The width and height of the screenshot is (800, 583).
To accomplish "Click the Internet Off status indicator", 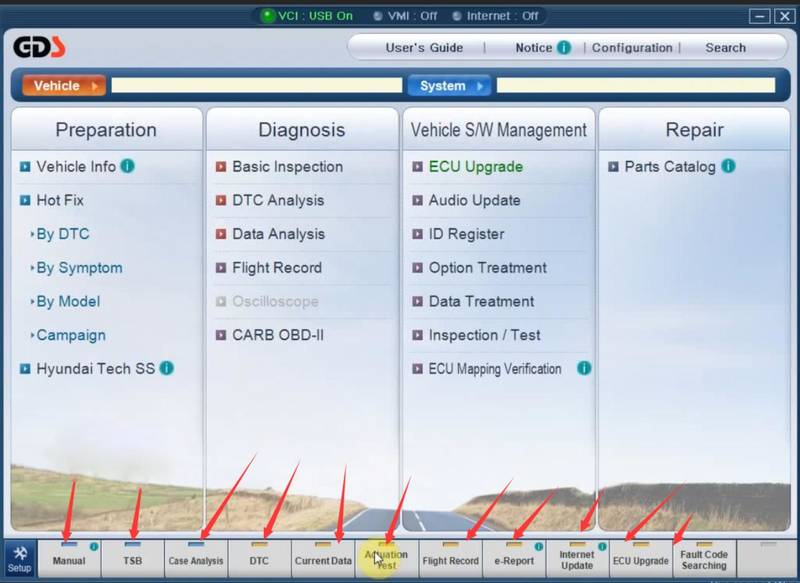I will (x=496, y=16).
